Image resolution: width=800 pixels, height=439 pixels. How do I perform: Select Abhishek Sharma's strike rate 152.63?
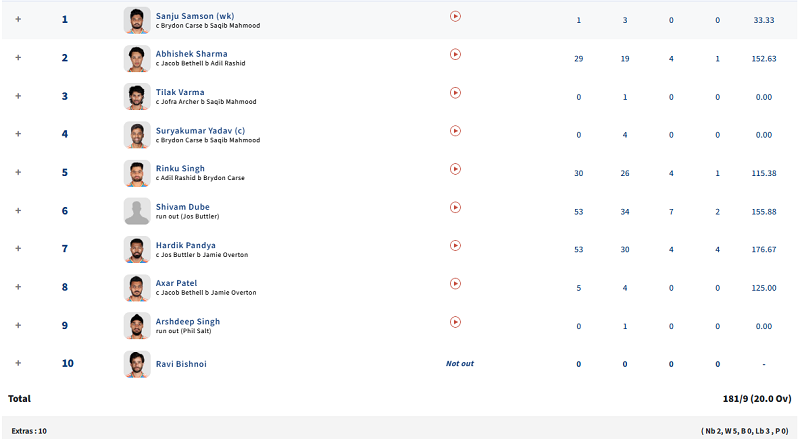coord(764,59)
